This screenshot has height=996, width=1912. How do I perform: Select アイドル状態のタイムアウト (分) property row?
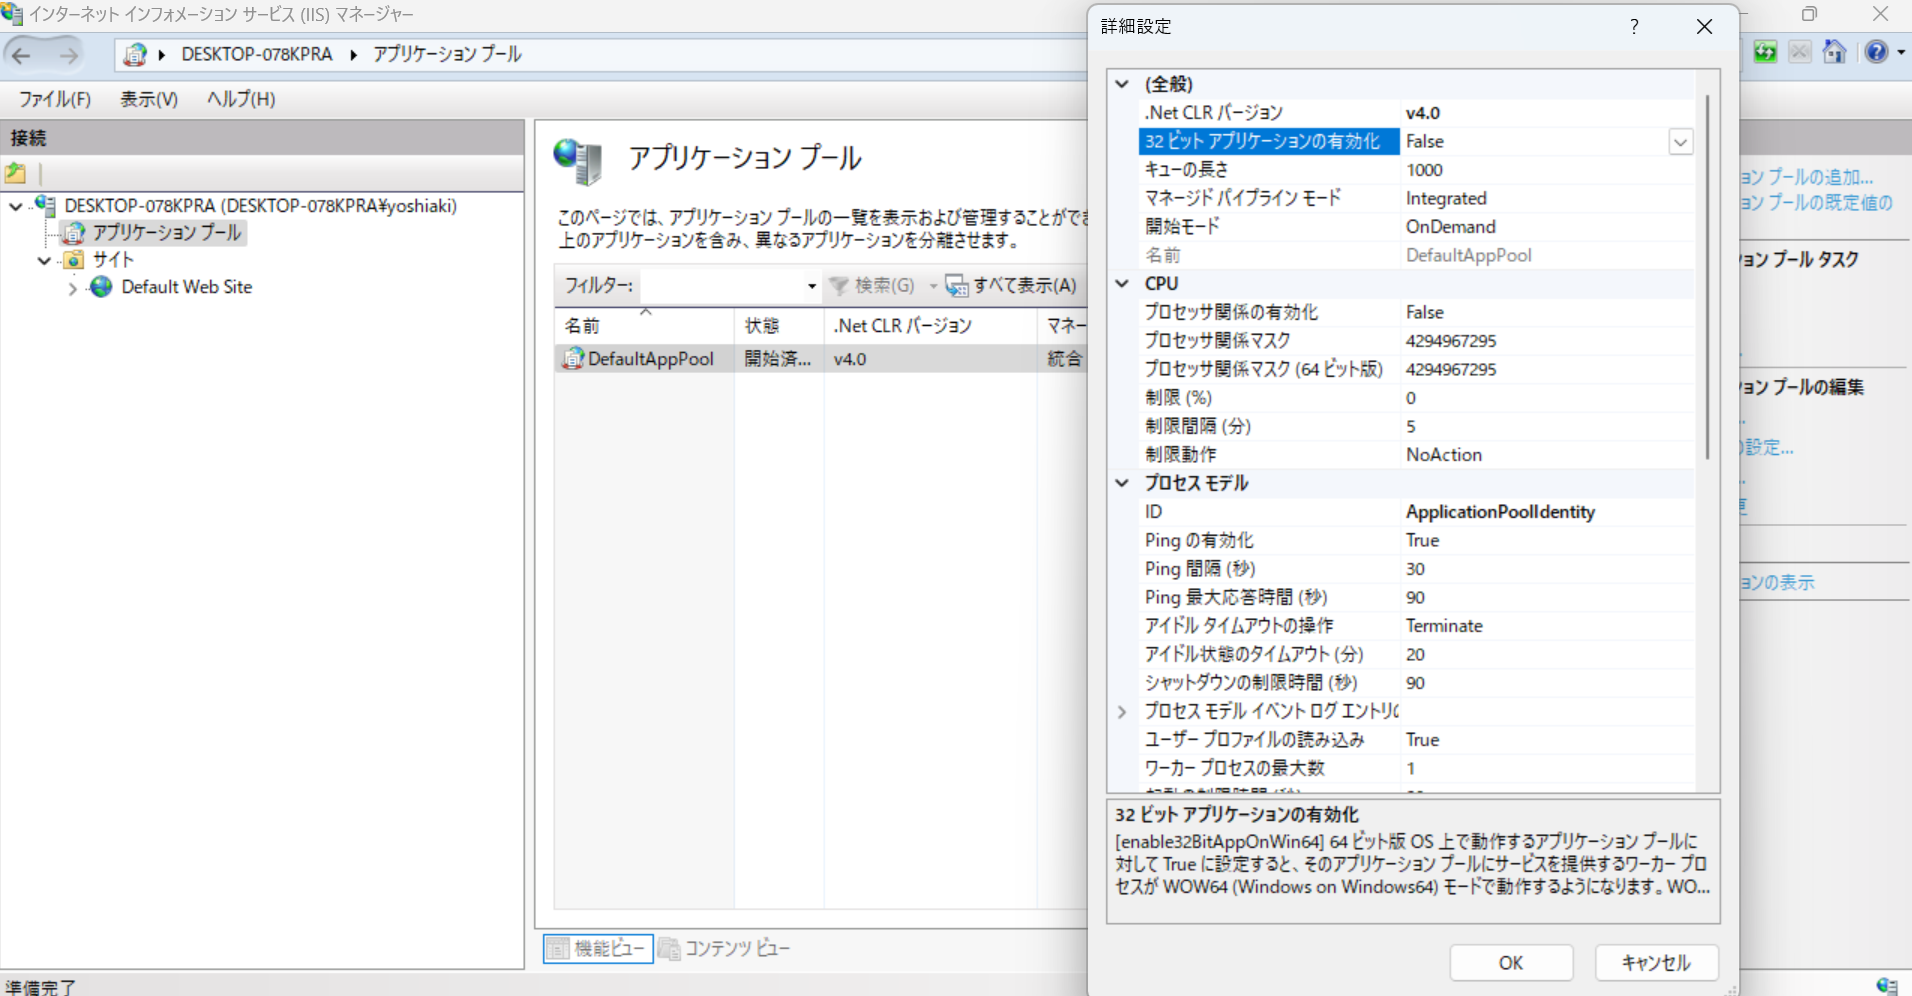(1416, 655)
